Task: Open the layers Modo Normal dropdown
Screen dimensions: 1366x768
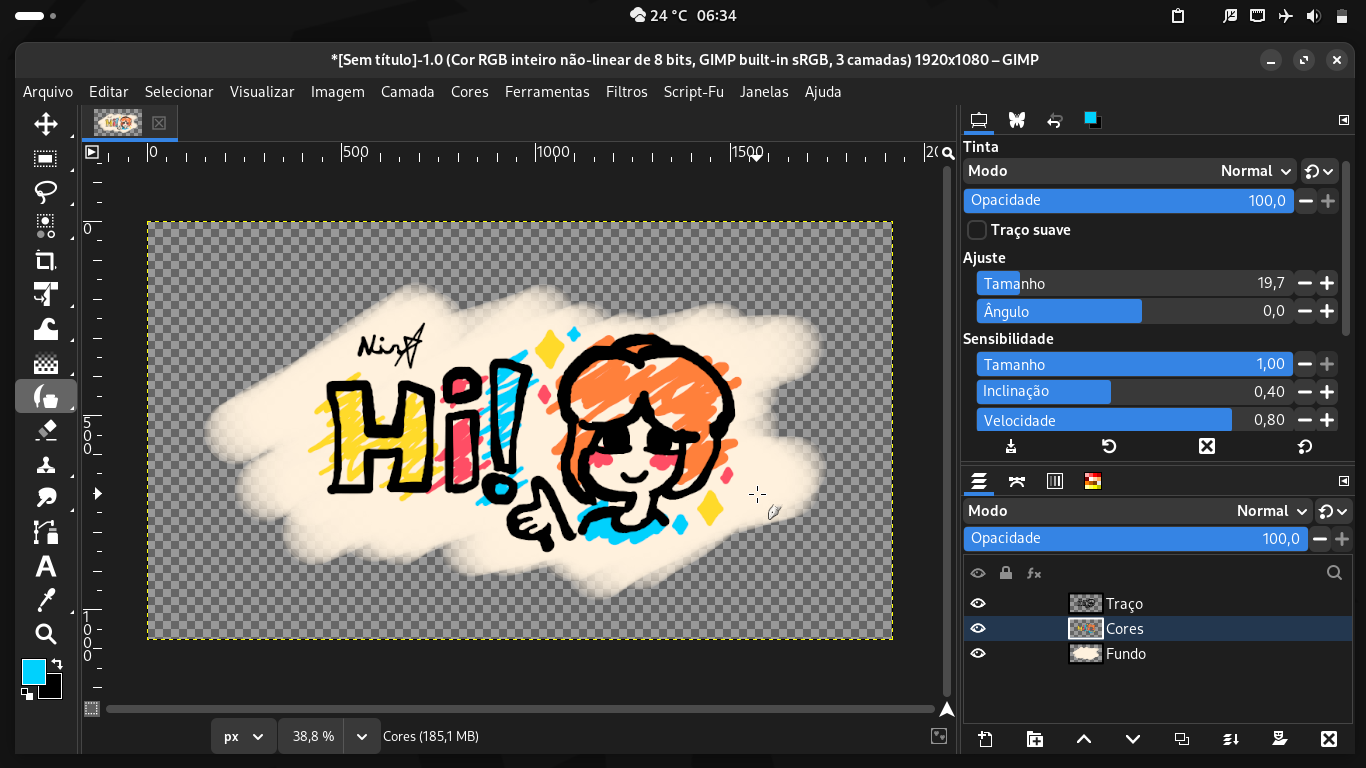Action: [x=1138, y=511]
